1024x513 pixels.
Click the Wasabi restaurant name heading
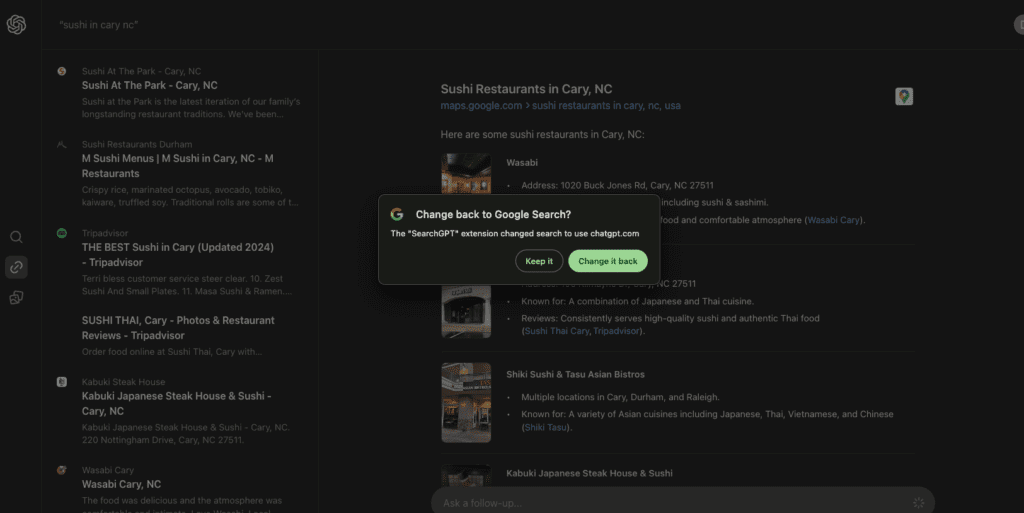tap(522, 163)
